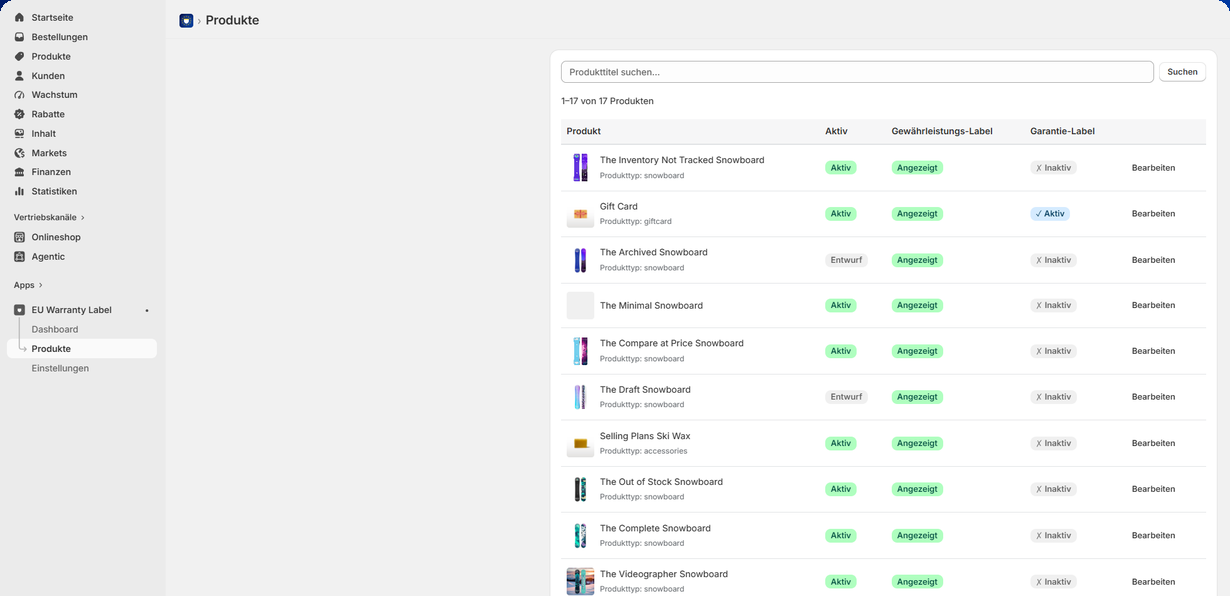
Task: Expand the Apps section
Action: [x=28, y=285]
